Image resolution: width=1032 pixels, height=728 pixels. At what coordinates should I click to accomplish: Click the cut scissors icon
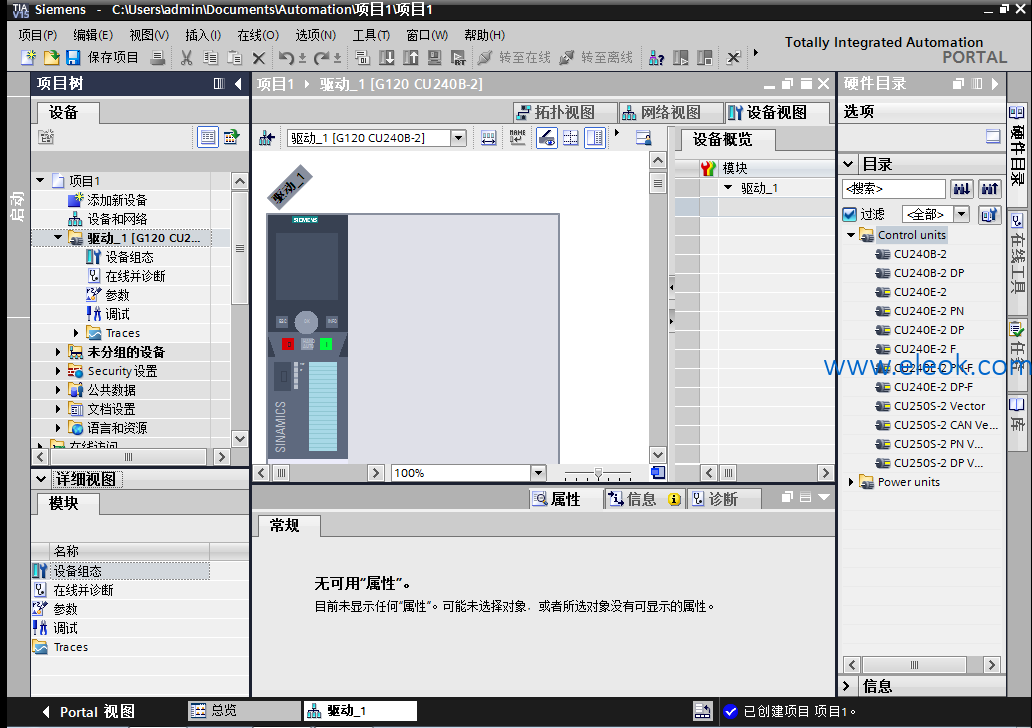(x=187, y=58)
